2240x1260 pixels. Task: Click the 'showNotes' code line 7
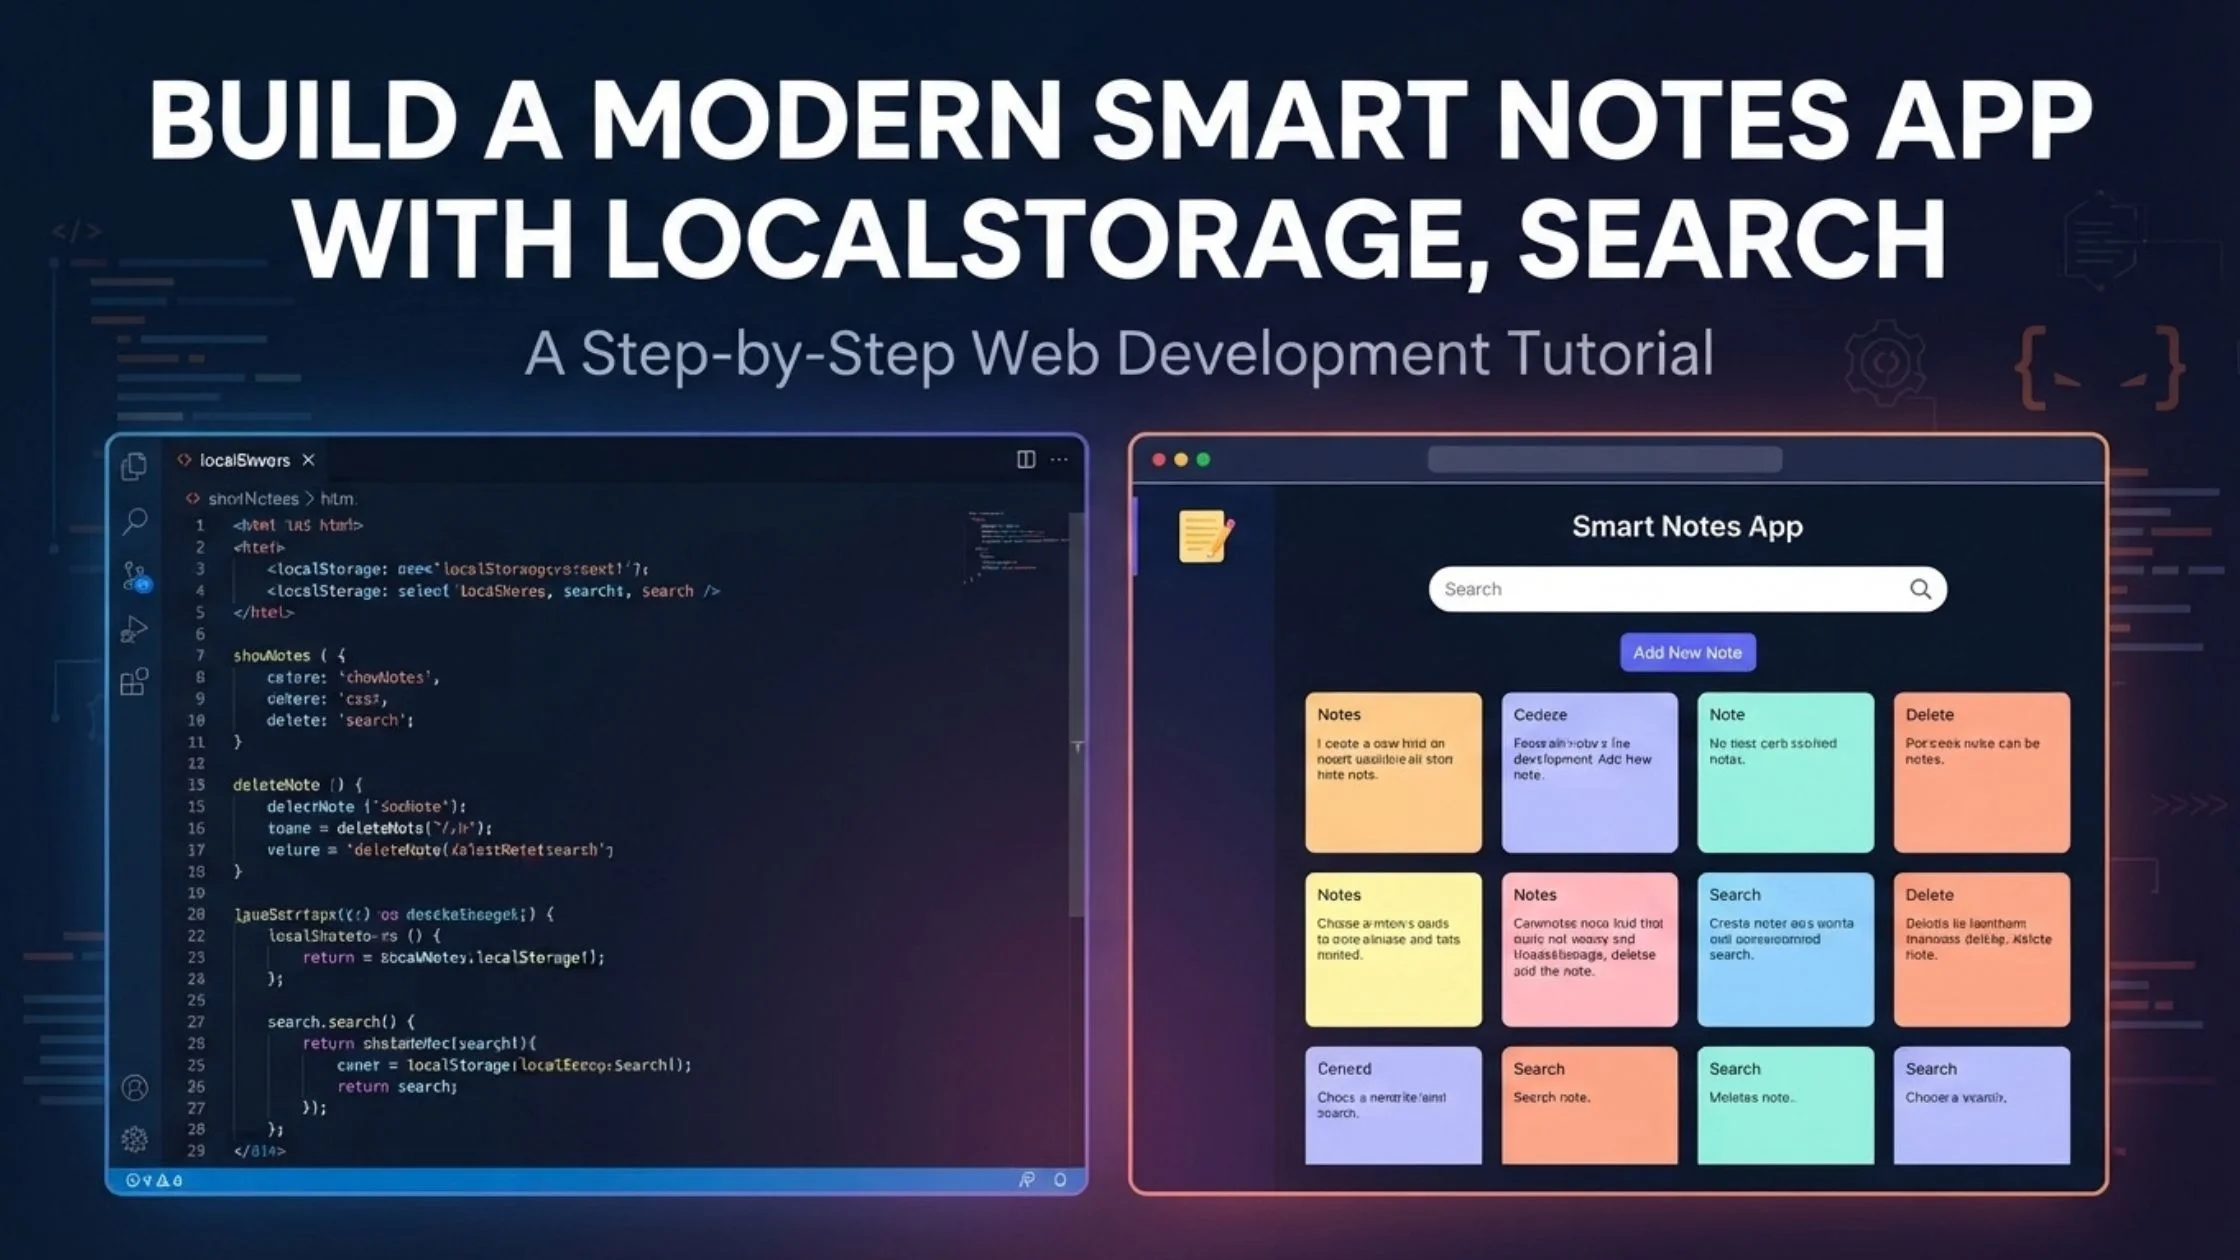pos(289,656)
